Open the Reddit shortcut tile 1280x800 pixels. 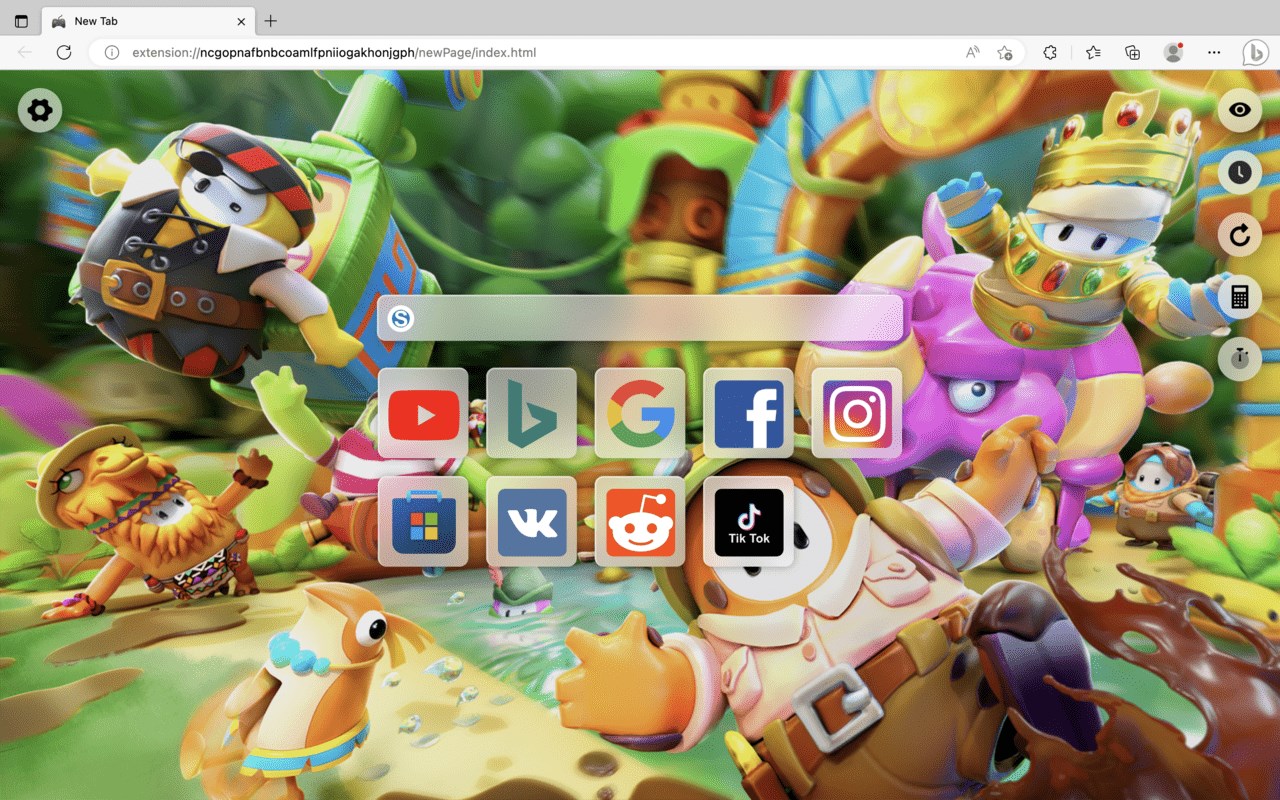(640, 521)
